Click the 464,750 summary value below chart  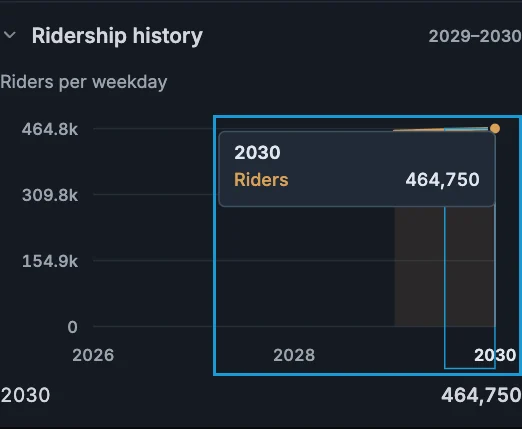(481, 396)
